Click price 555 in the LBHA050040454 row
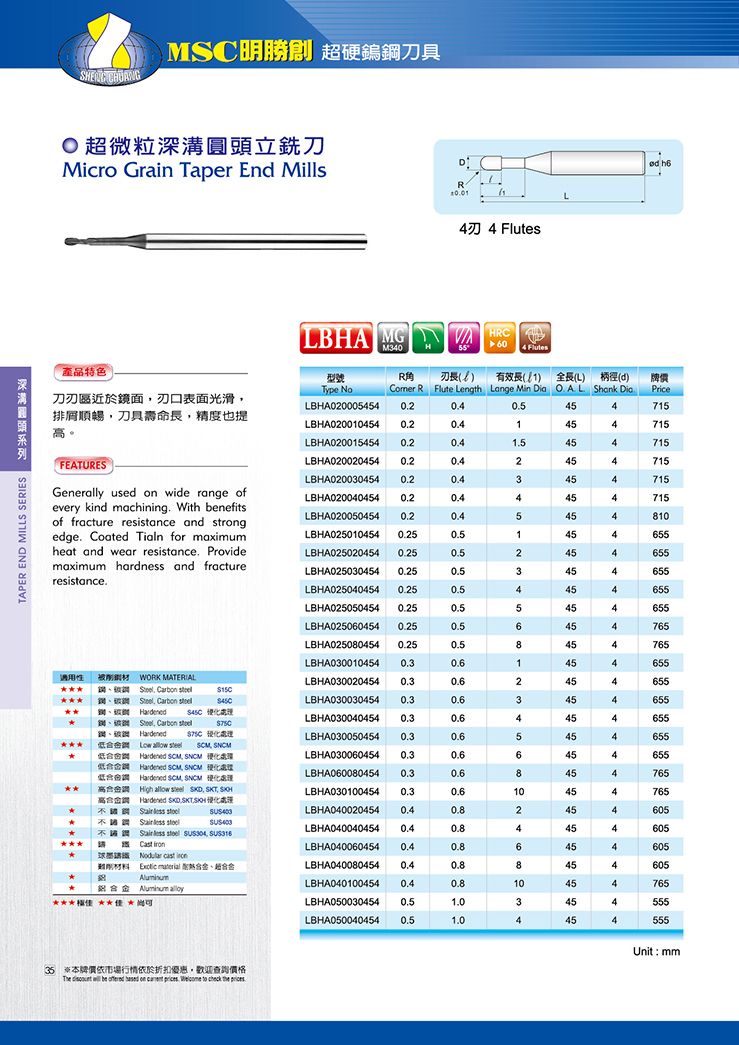739x1045 pixels. coord(661,920)
